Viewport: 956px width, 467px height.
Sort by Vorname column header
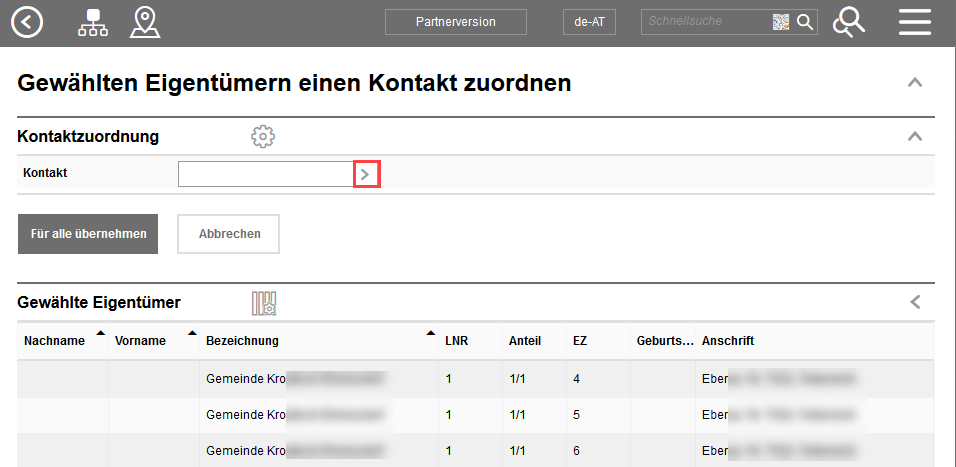point(154,341)
